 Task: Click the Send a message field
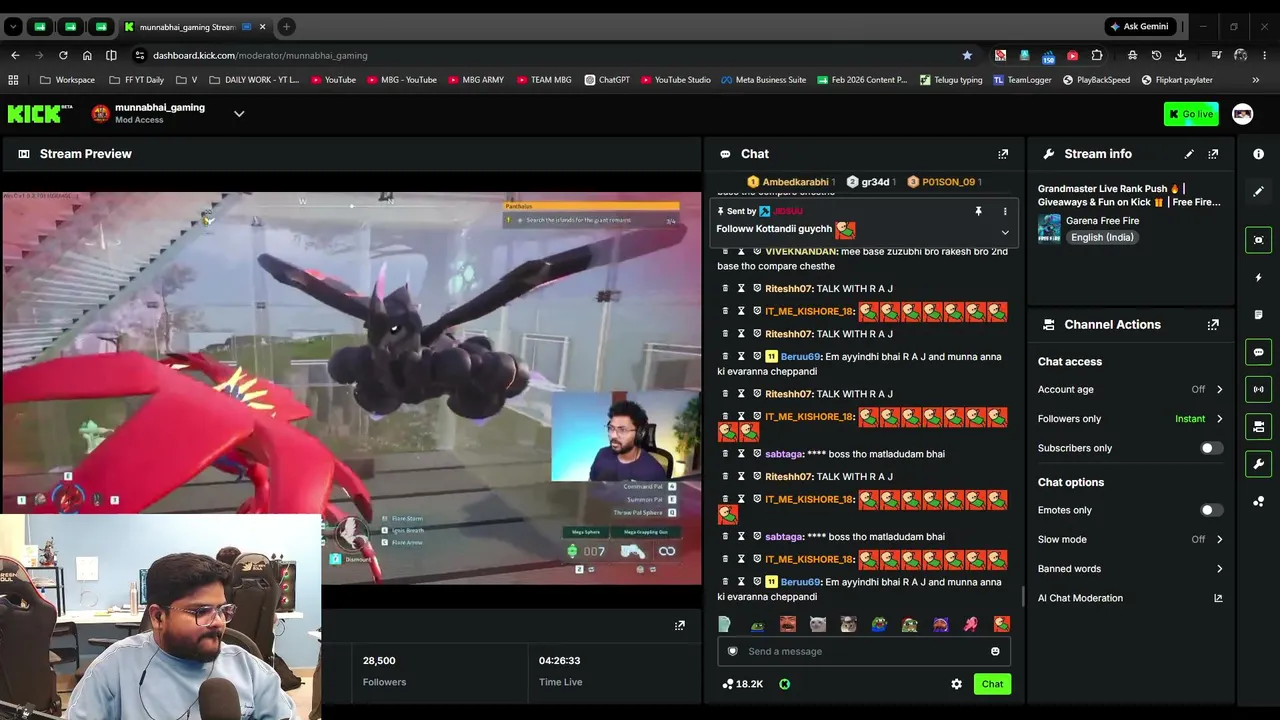(x=864, y=651)
